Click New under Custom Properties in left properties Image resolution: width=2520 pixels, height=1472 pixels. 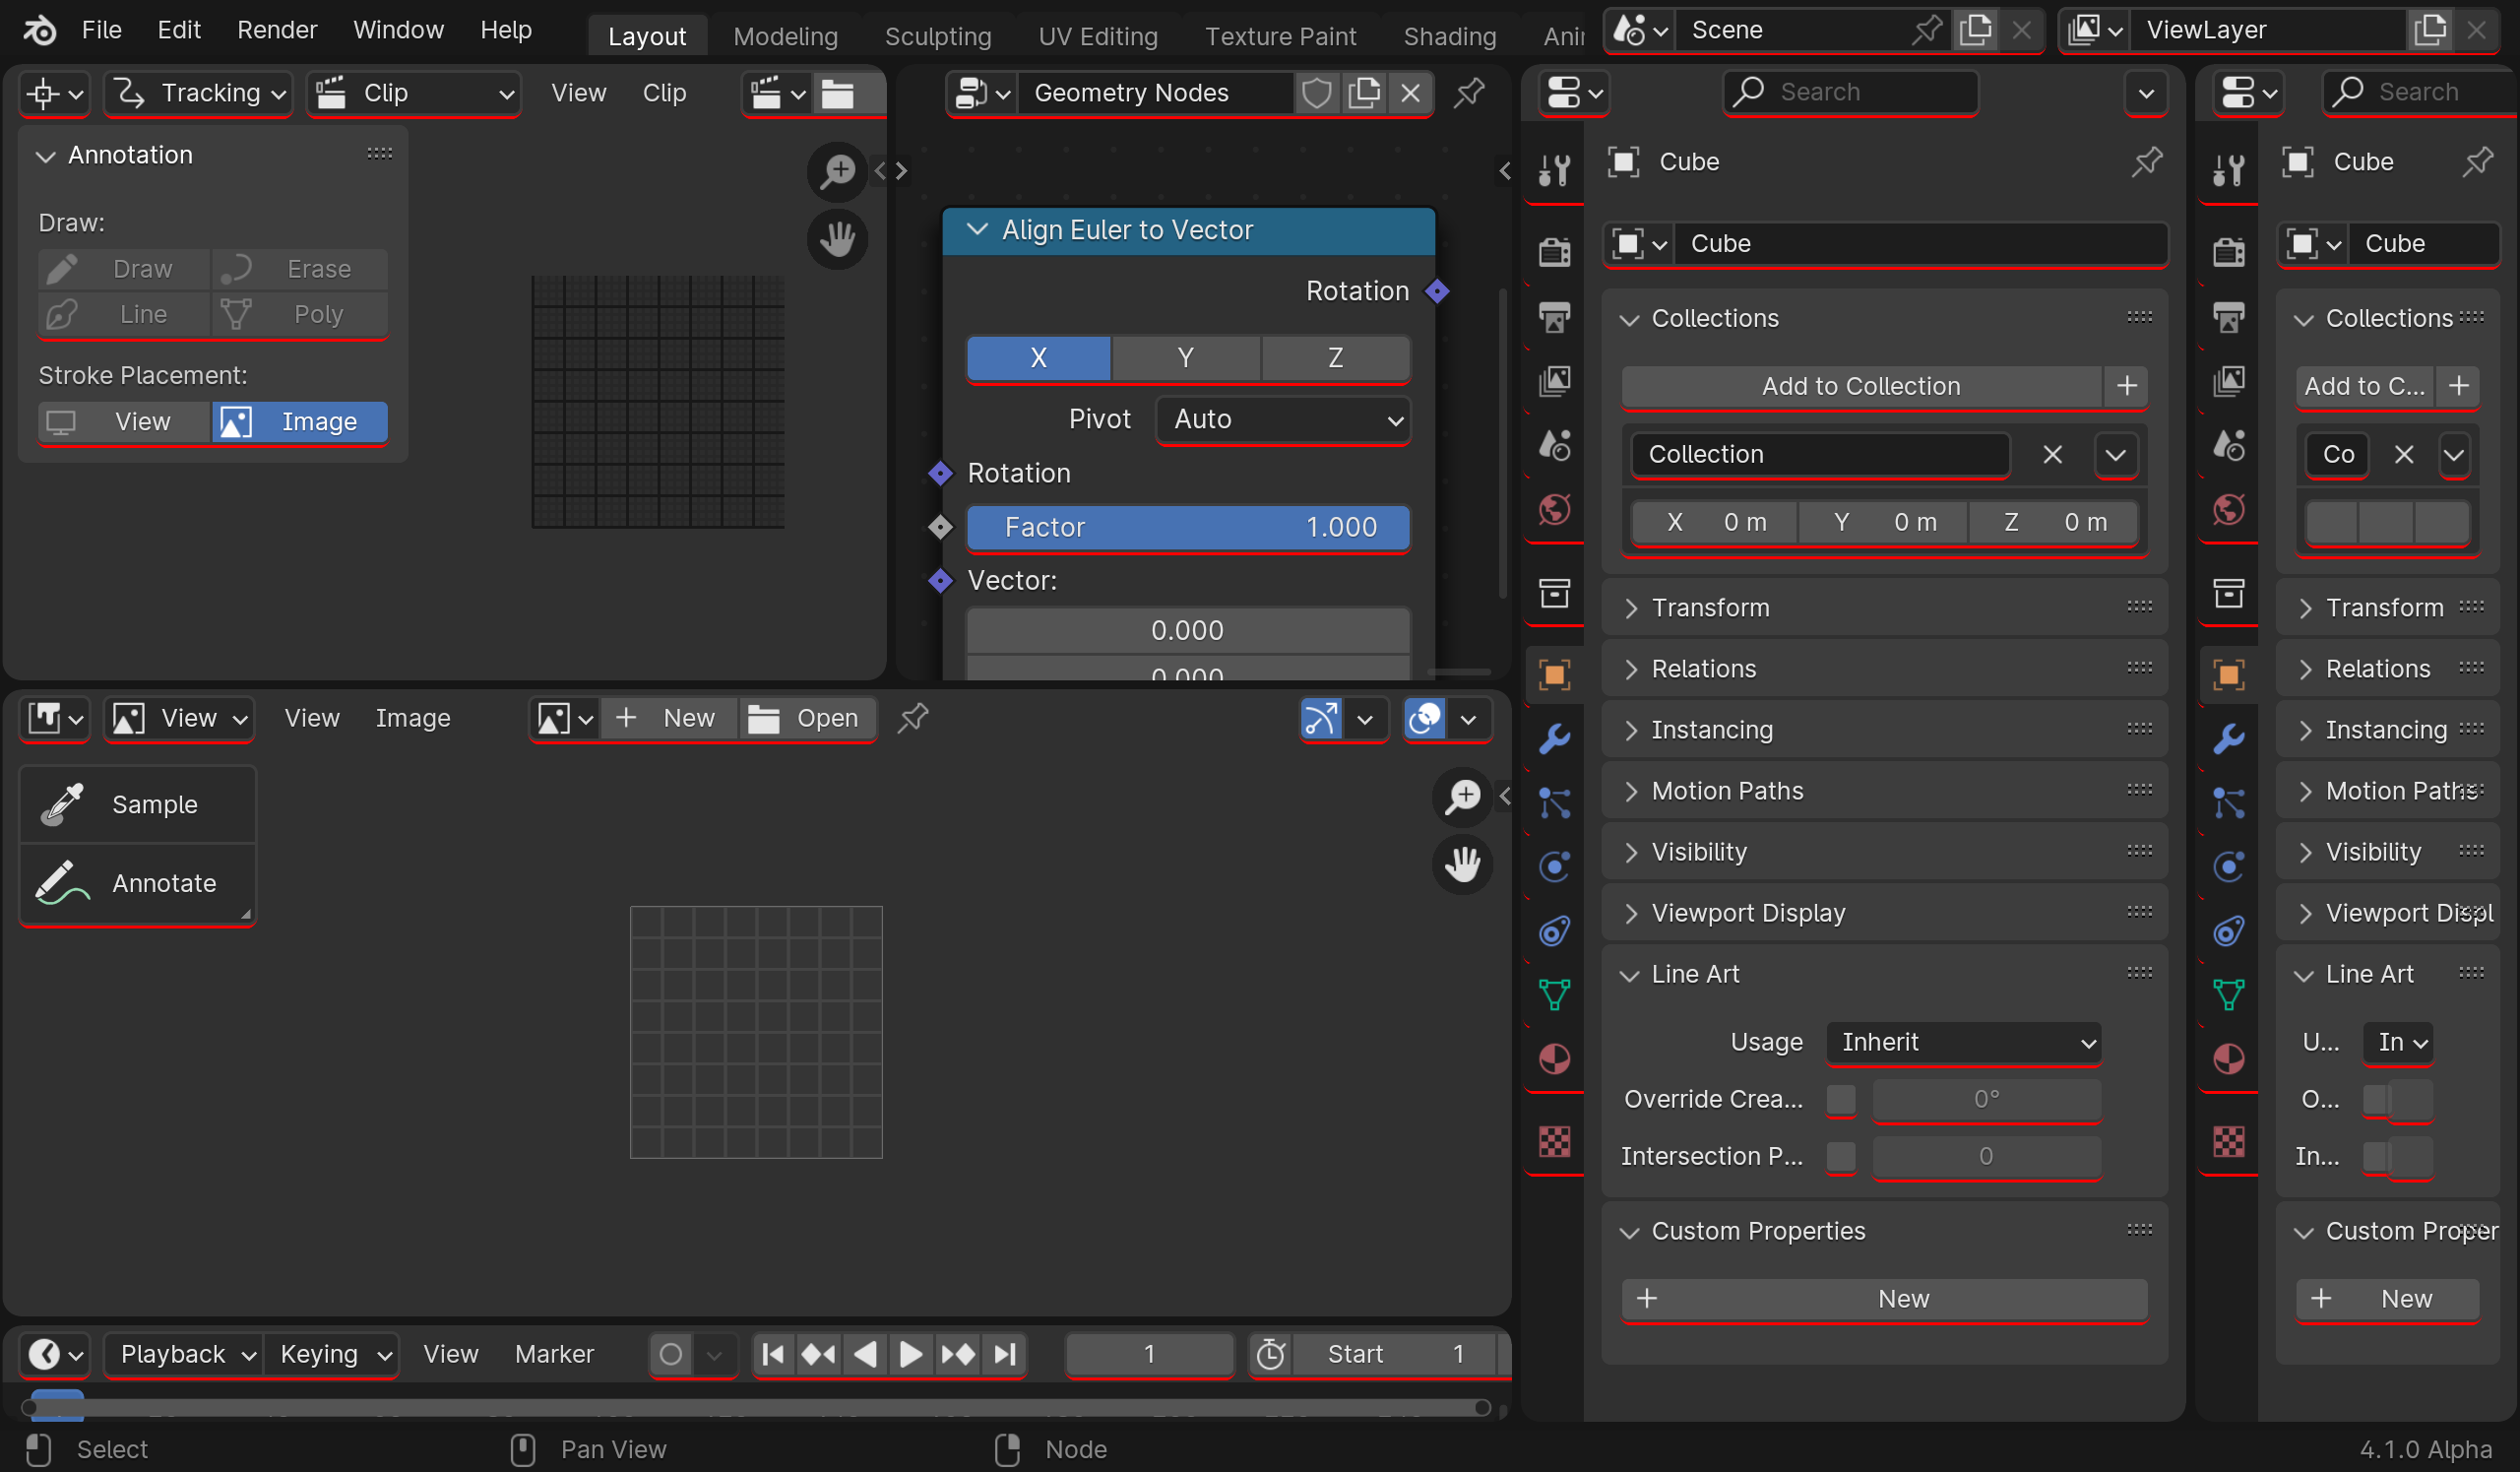pyautogui.click(x=1884, y=1300)
